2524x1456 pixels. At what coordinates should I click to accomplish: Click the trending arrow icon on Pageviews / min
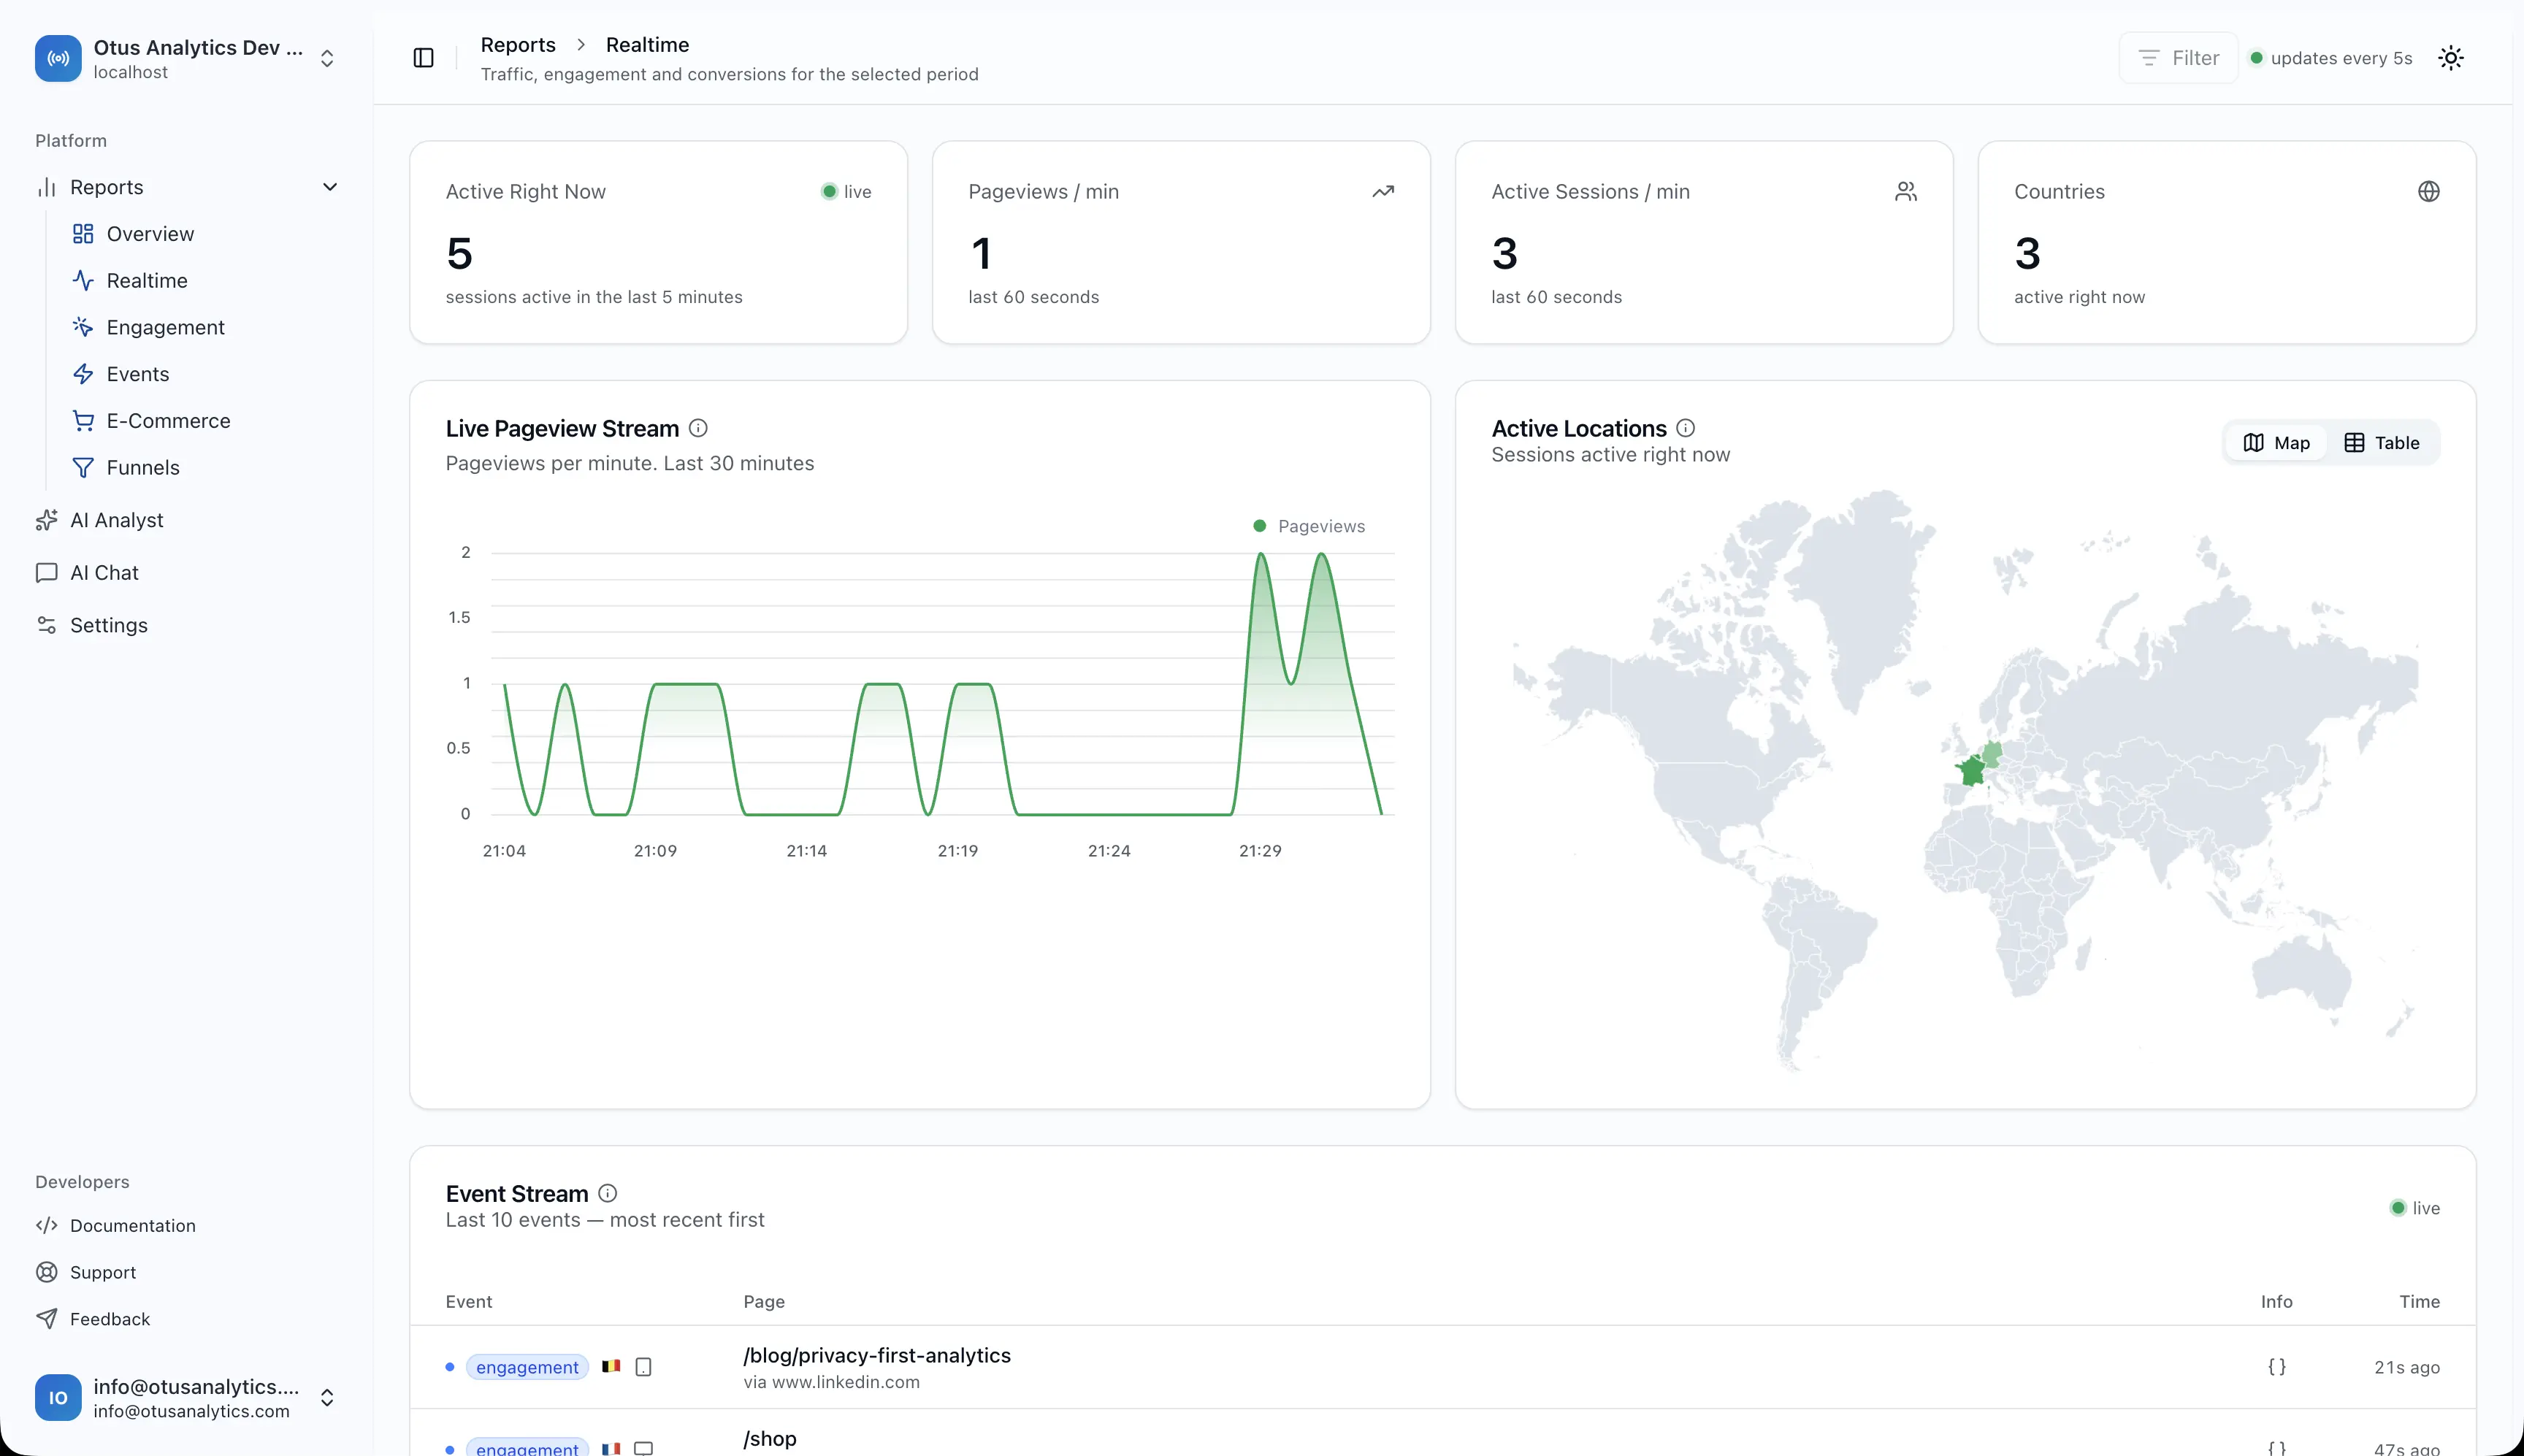(1383, 191)
